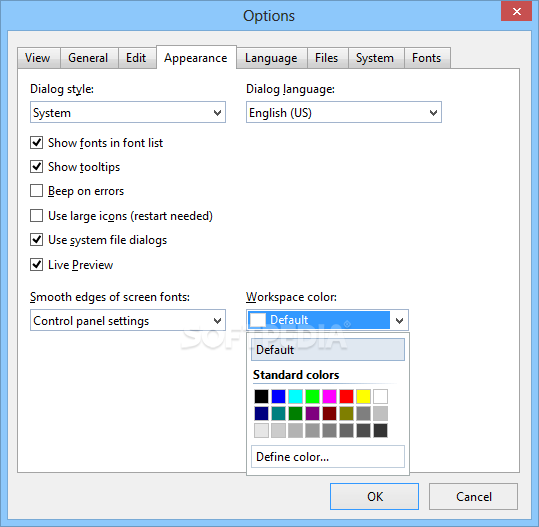Viewport: 539px width, 527px height.
Task: Pick the teal color swatch
Action: point(278,414)
